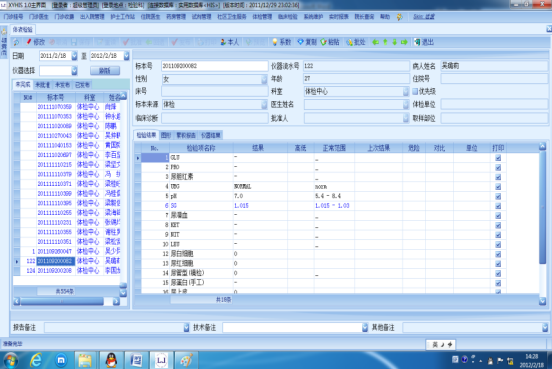552x369 pixels.
Task: Toggle print checkbox for SG row
Action: (498, 206)
